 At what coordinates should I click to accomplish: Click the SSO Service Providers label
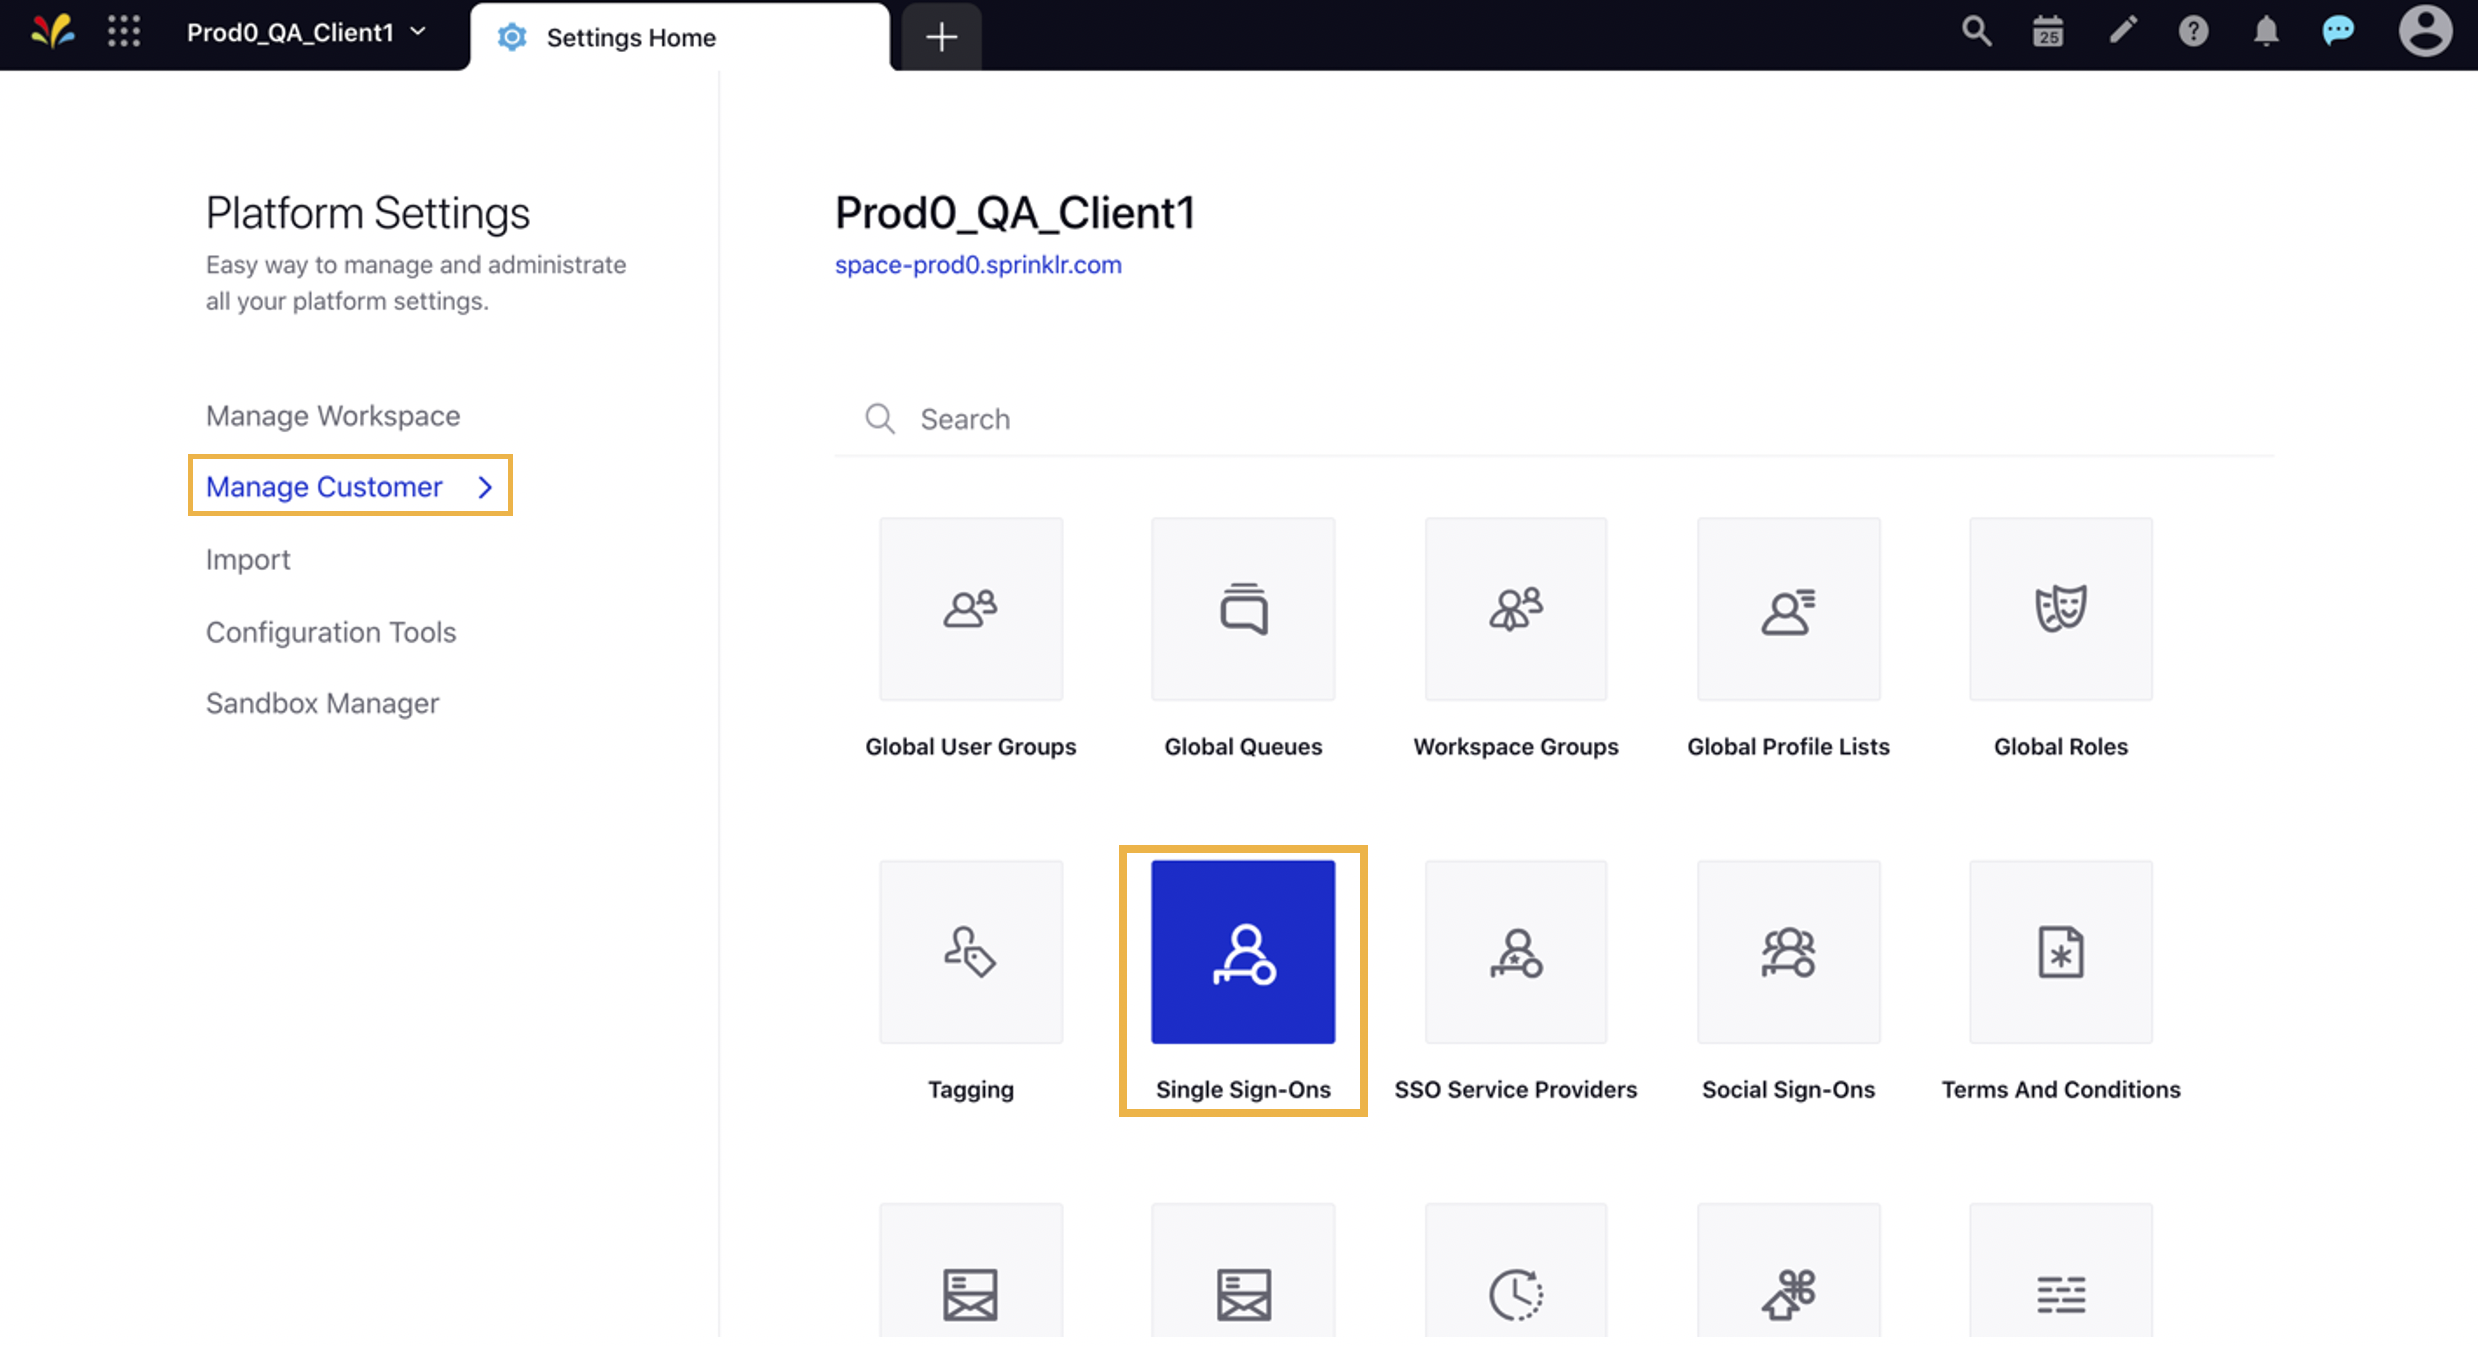click(1516, 1090)
